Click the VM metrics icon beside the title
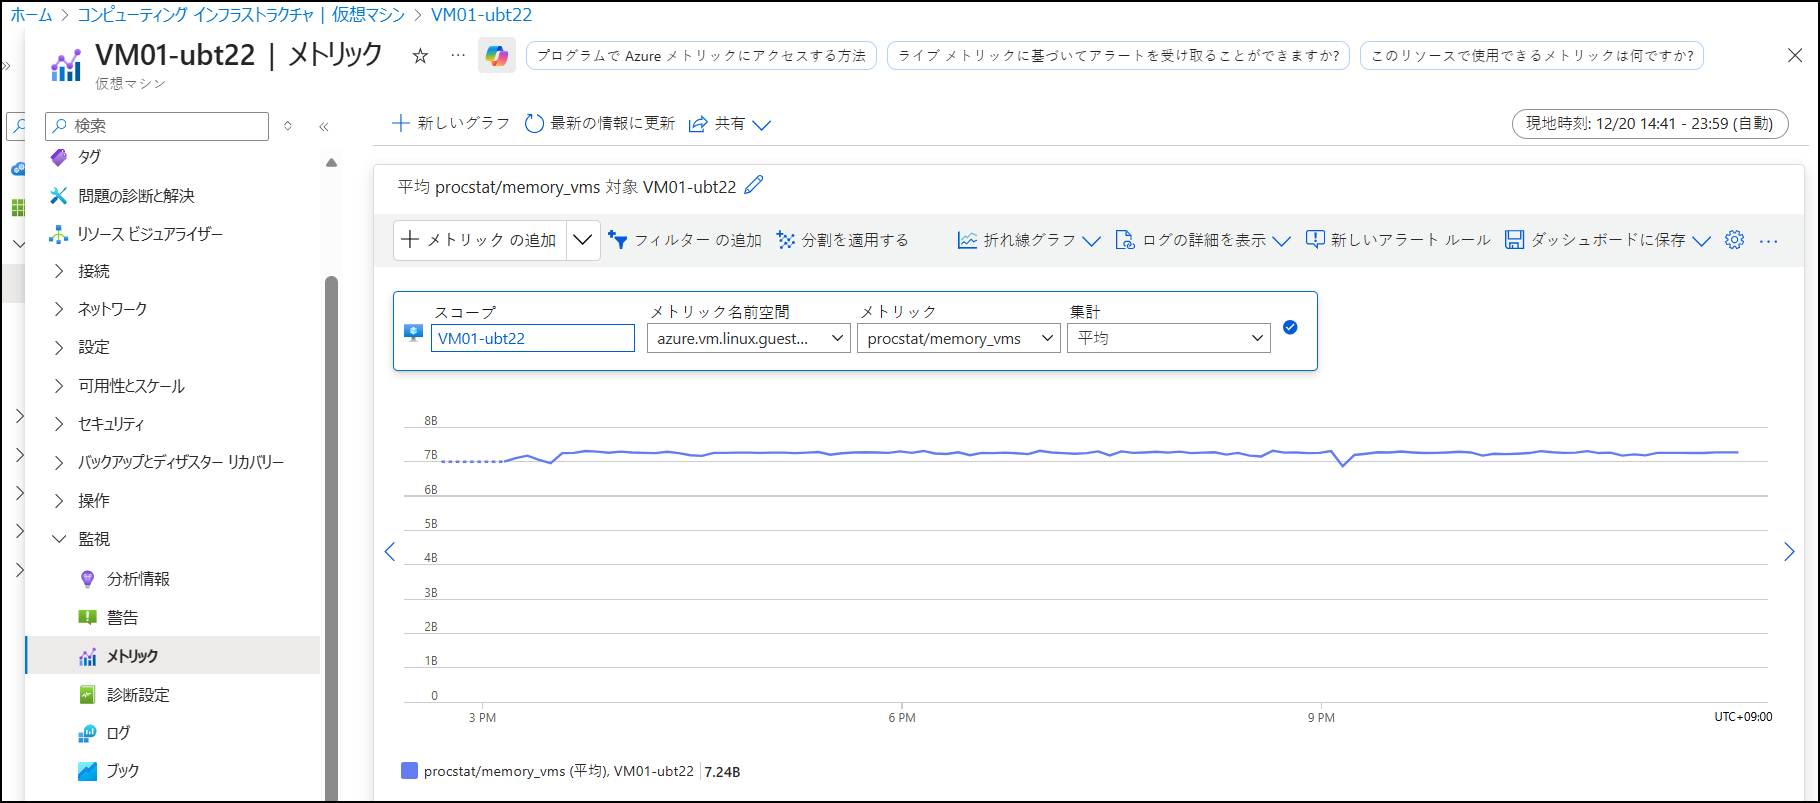Image resolution: width=1820 pixels, height=803 pixels. tap(66, 64)
